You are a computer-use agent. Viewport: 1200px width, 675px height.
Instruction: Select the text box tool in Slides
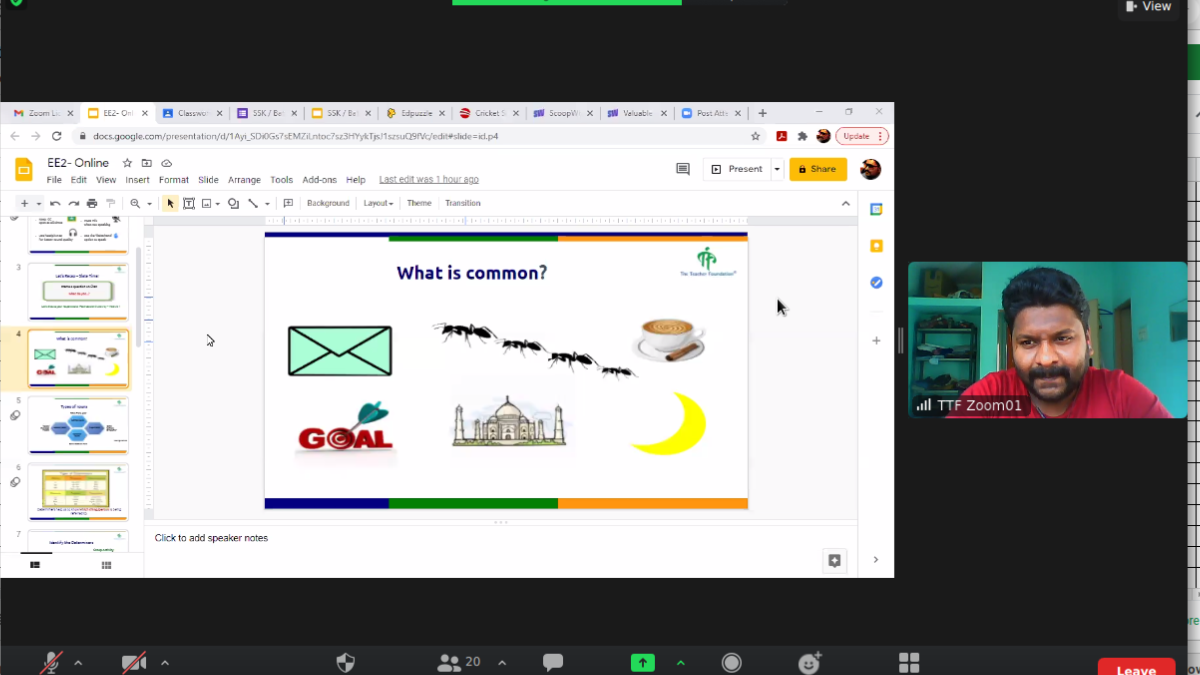(x=188, y=204)
